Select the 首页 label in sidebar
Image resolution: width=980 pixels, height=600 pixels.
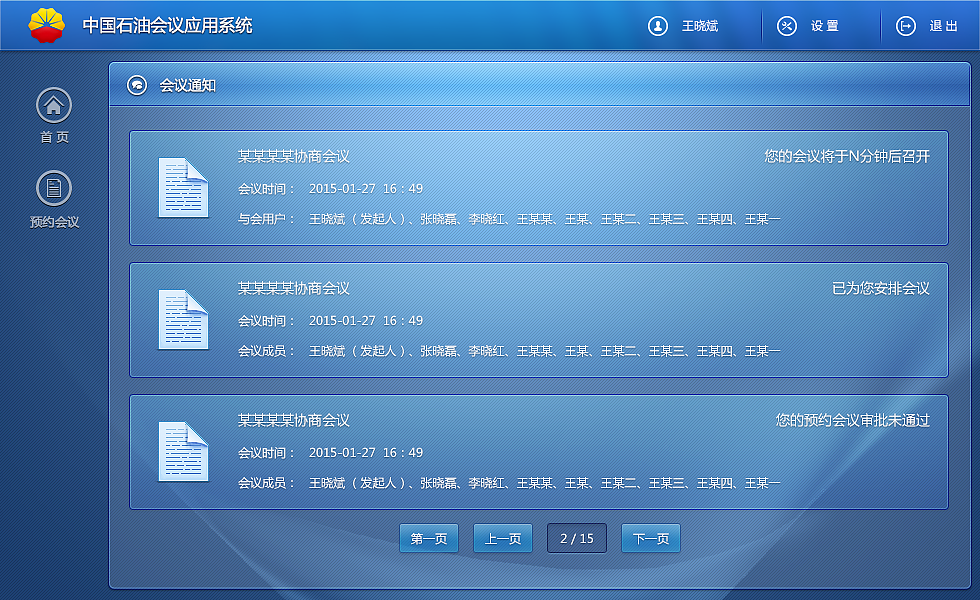pyautogui.click(x=54, y=137)
